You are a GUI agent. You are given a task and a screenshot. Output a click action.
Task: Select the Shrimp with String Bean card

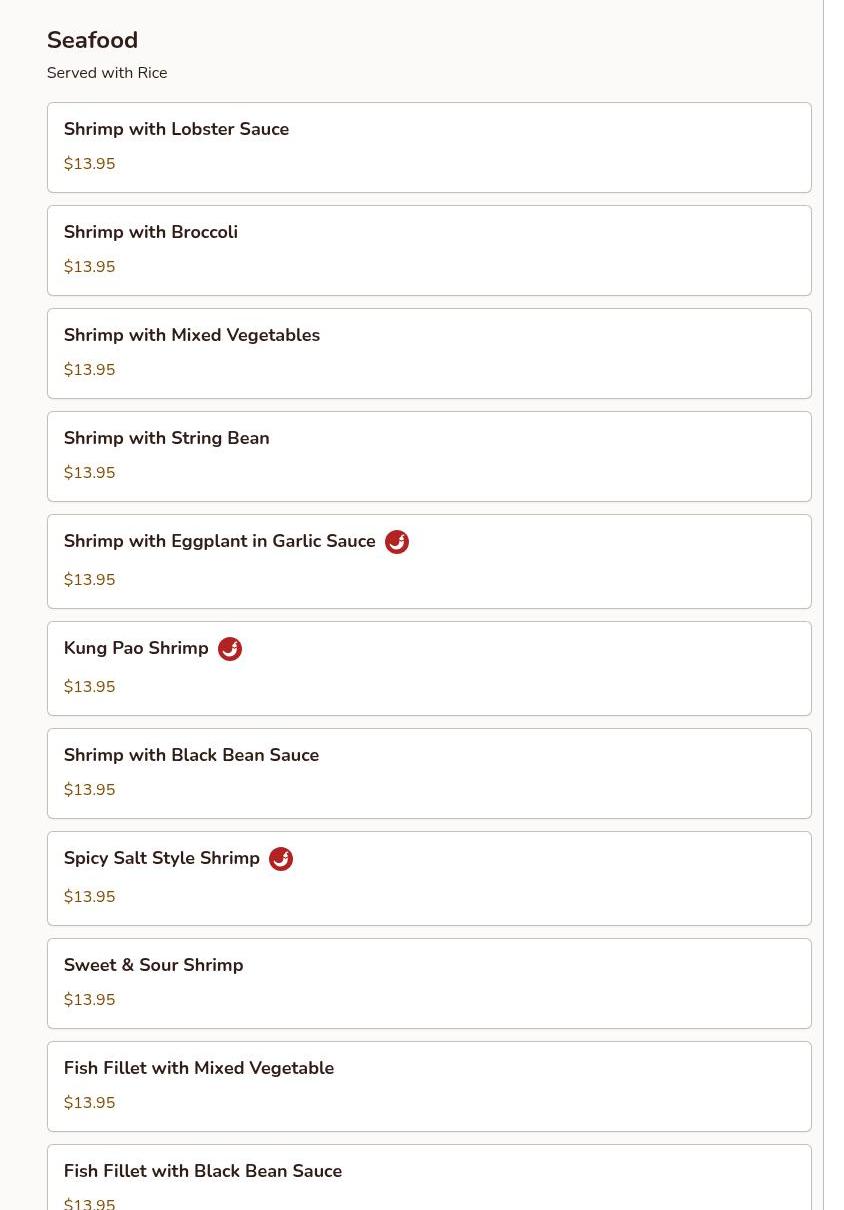tap(429, 456)
